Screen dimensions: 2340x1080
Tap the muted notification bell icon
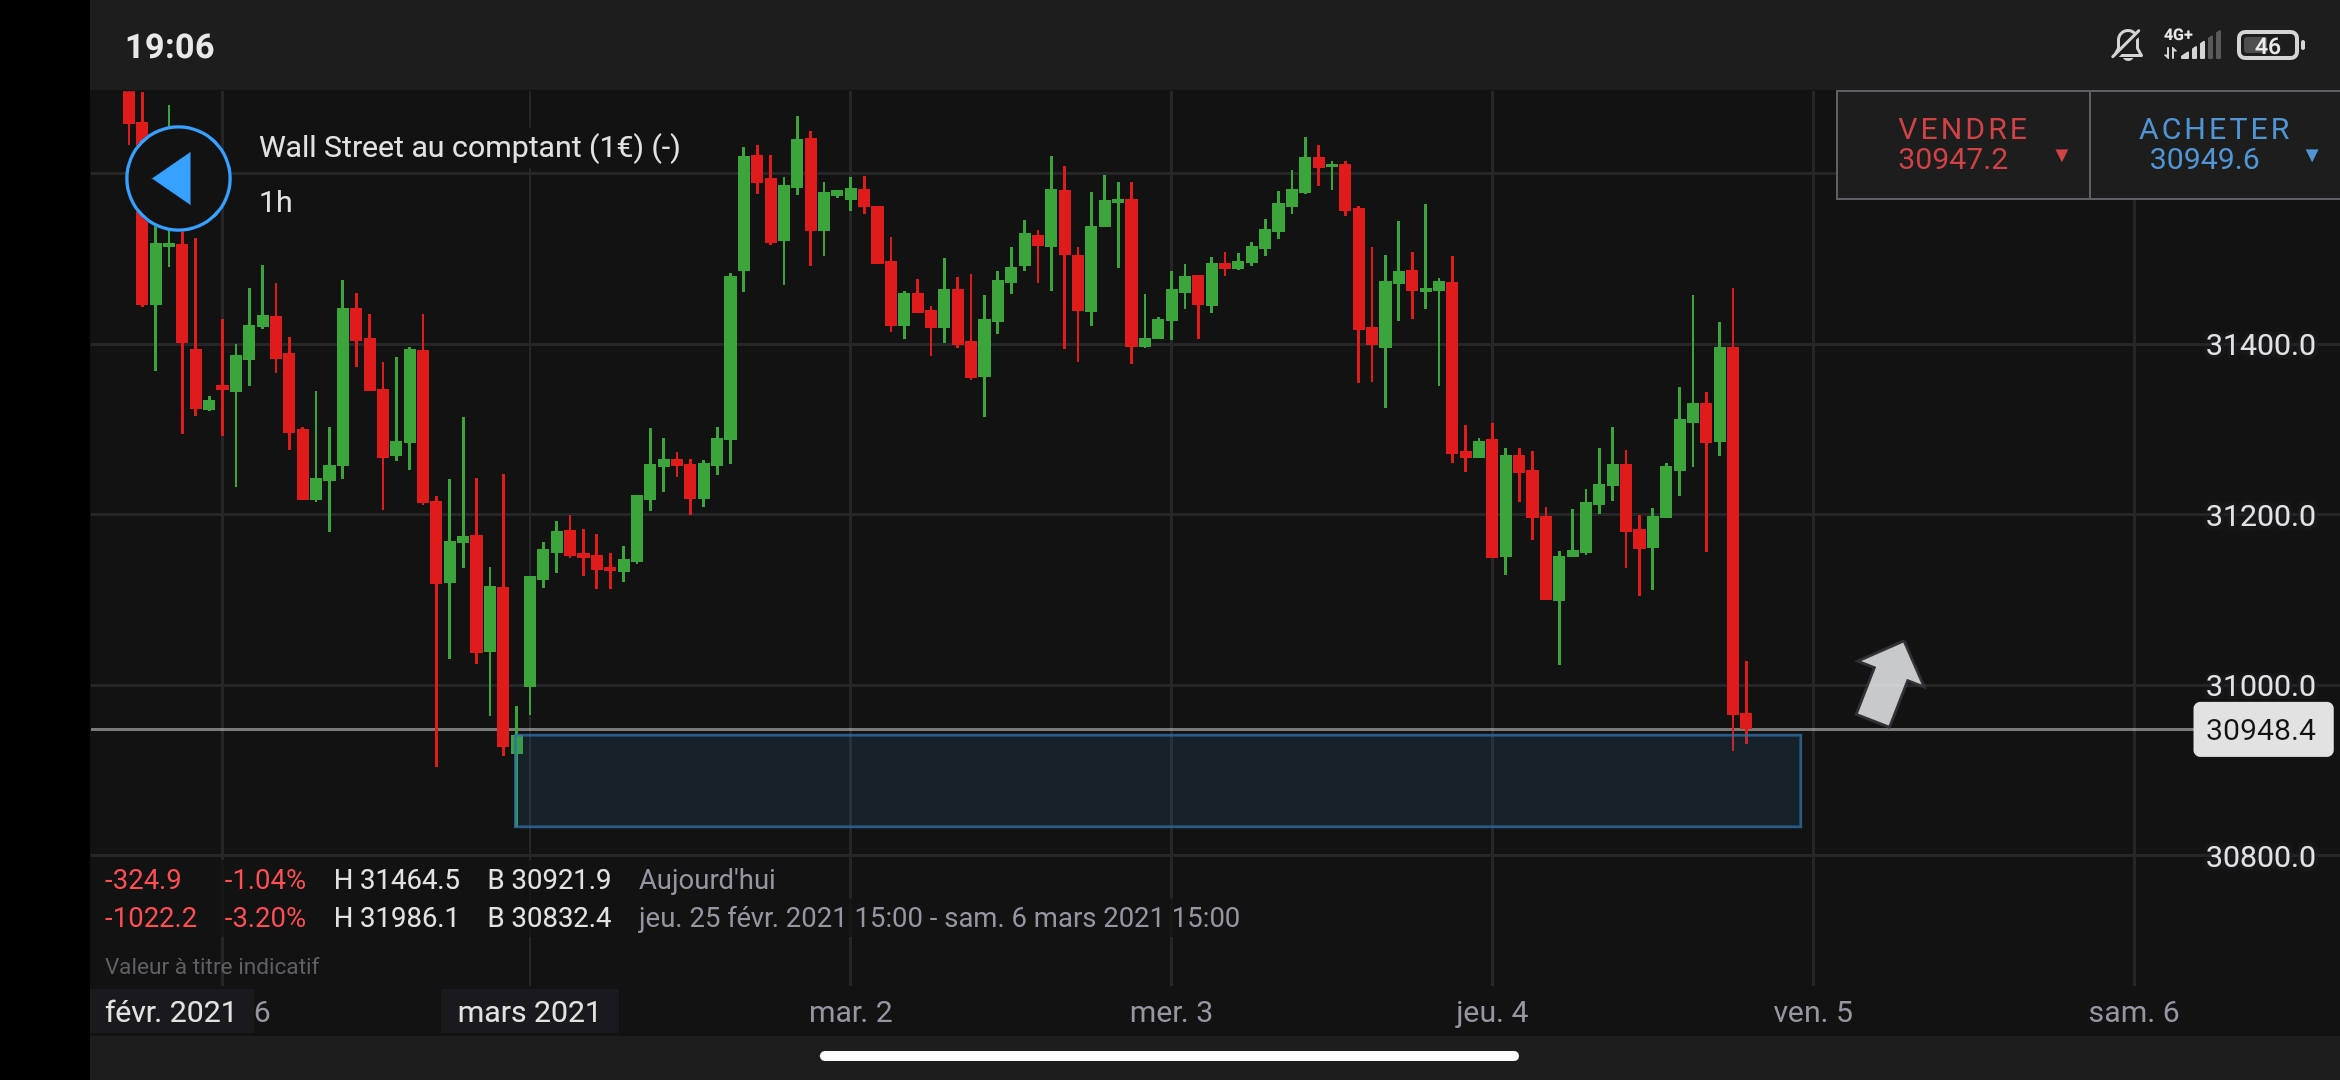coord(2126,46)
